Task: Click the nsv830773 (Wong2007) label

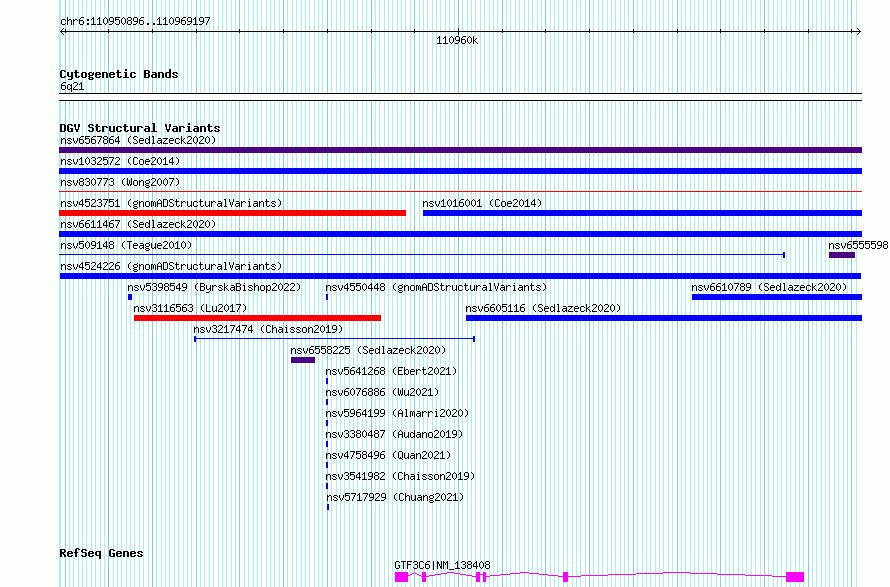Action: [x=120, y=182]
